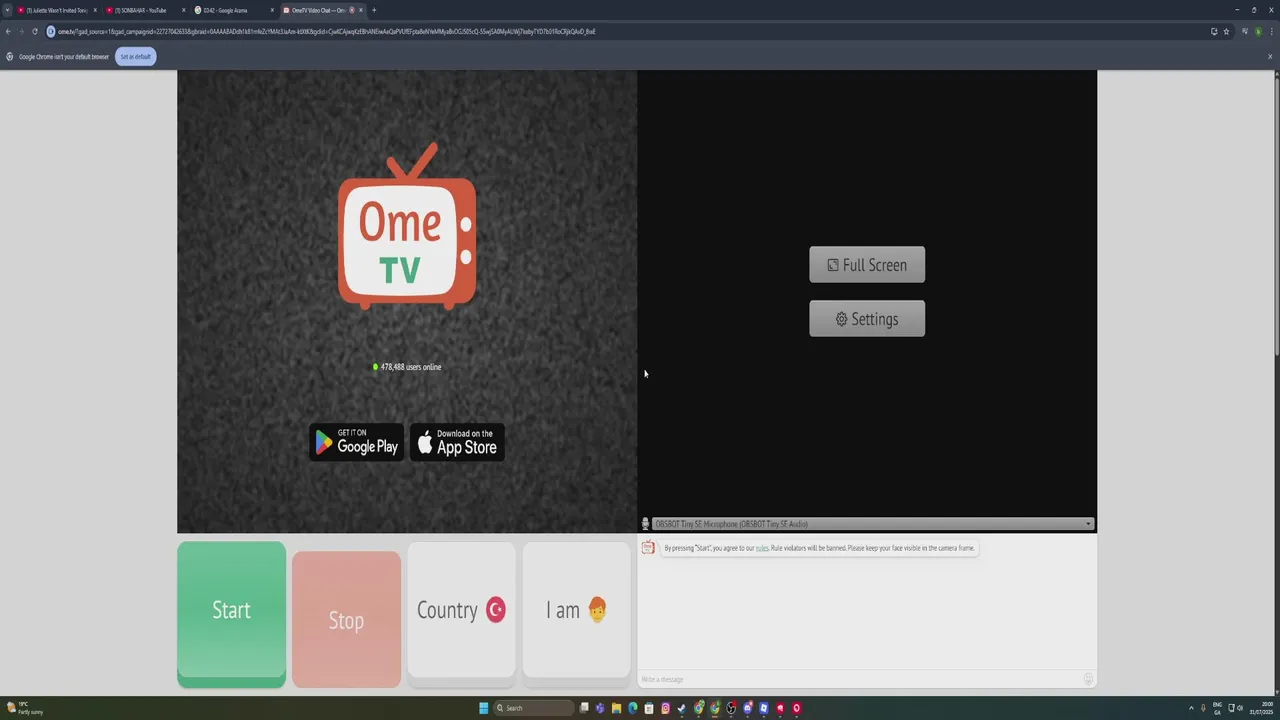This screenshot has height=720, width=1280.
Task: Click the OmeTV television logo
Action: point(407,225)
